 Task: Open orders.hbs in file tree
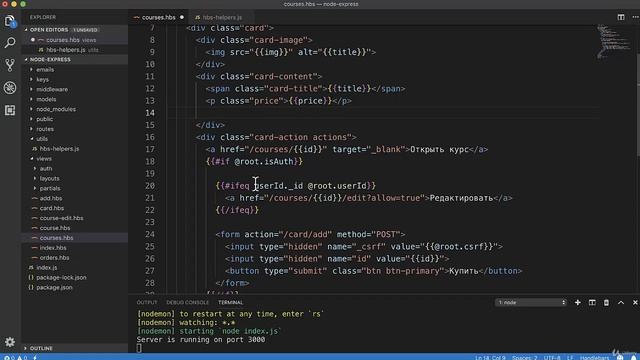[54, 258]
